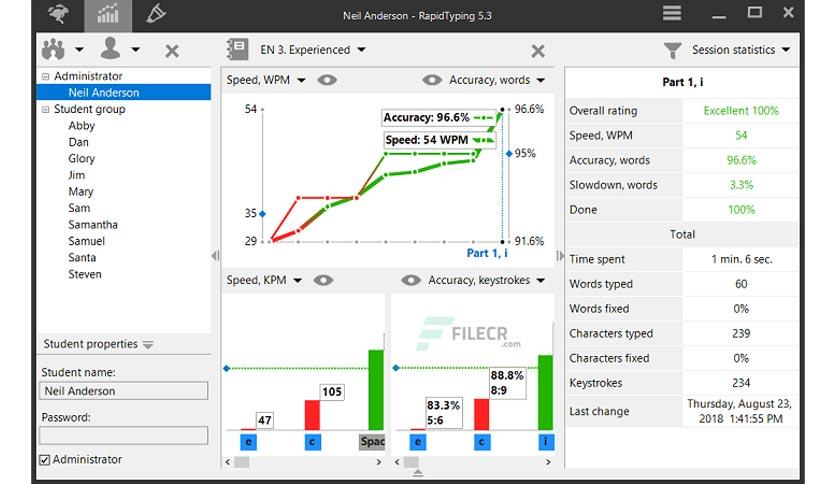
Task: Collapse the right panel using the splitter arrow
Action: click(560, 256)
